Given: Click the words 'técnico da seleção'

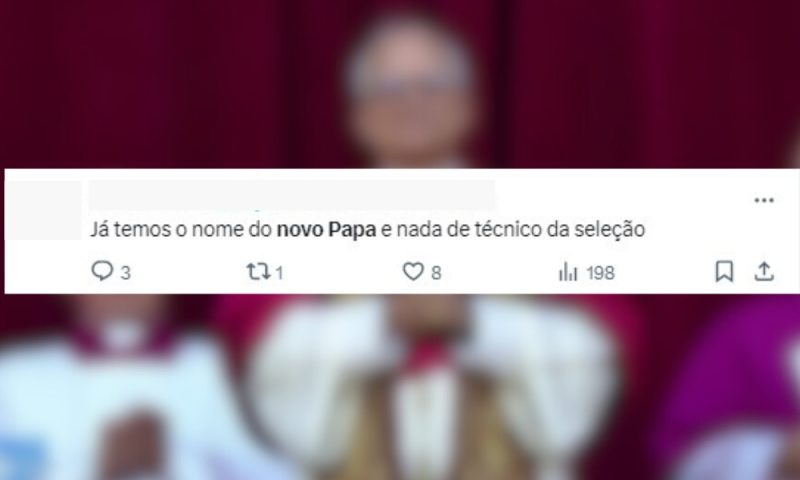Looking at the screenshot, I should (x=560, y=230).
